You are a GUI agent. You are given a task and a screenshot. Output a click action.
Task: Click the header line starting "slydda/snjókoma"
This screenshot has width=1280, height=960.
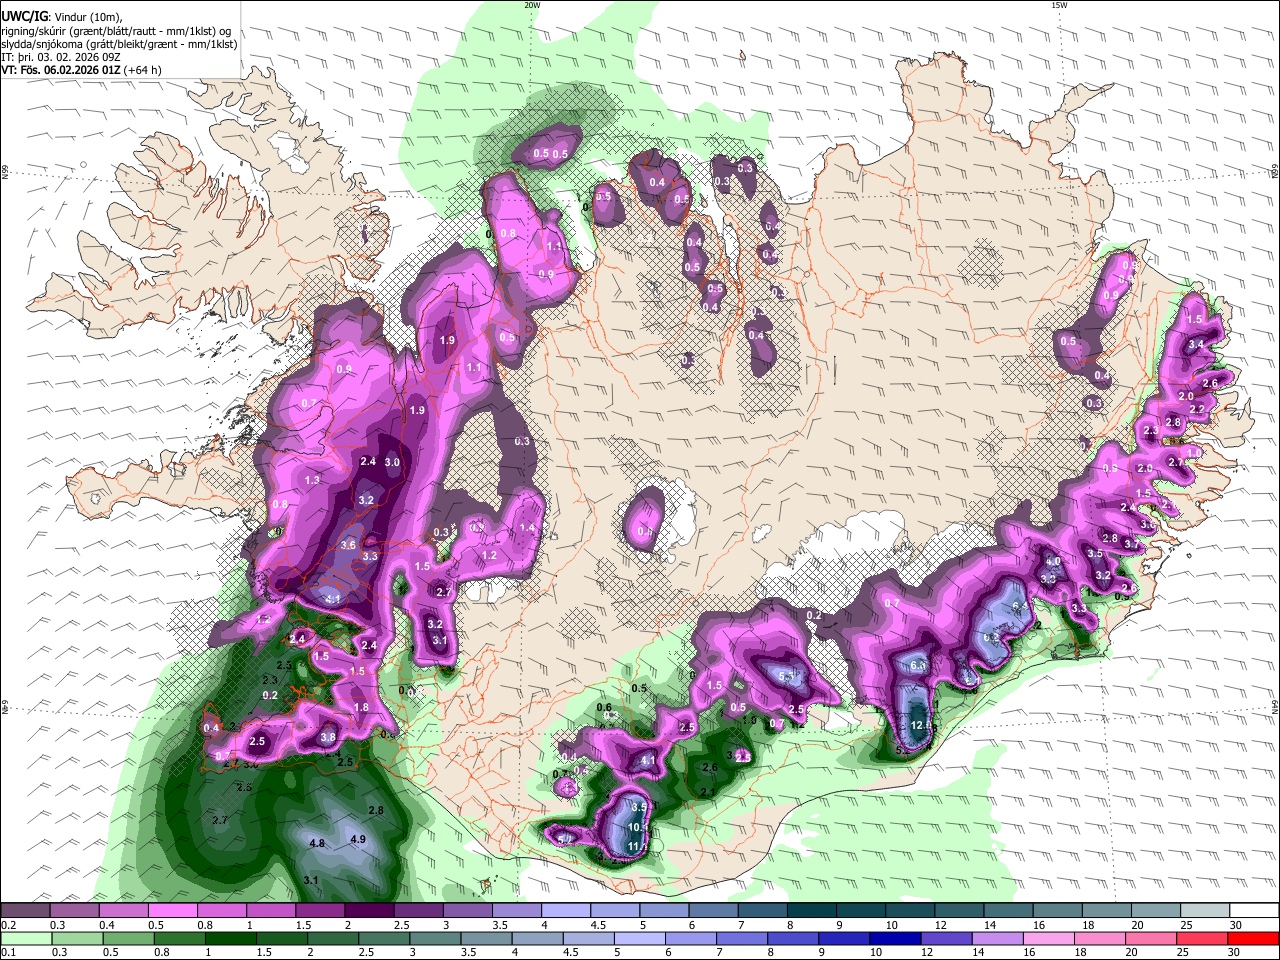point(119,44)
